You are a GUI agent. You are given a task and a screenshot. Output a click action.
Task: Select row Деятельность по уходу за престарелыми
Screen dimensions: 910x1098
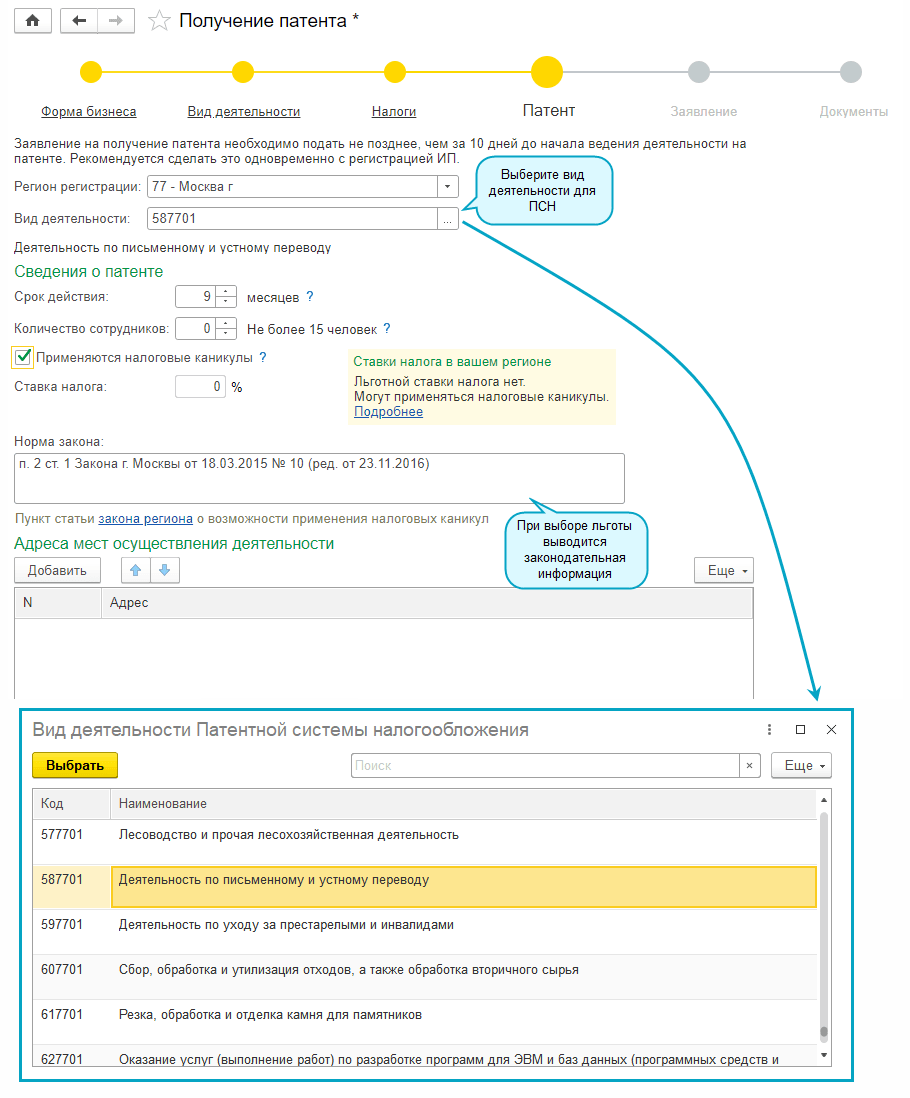coord(425,931)
